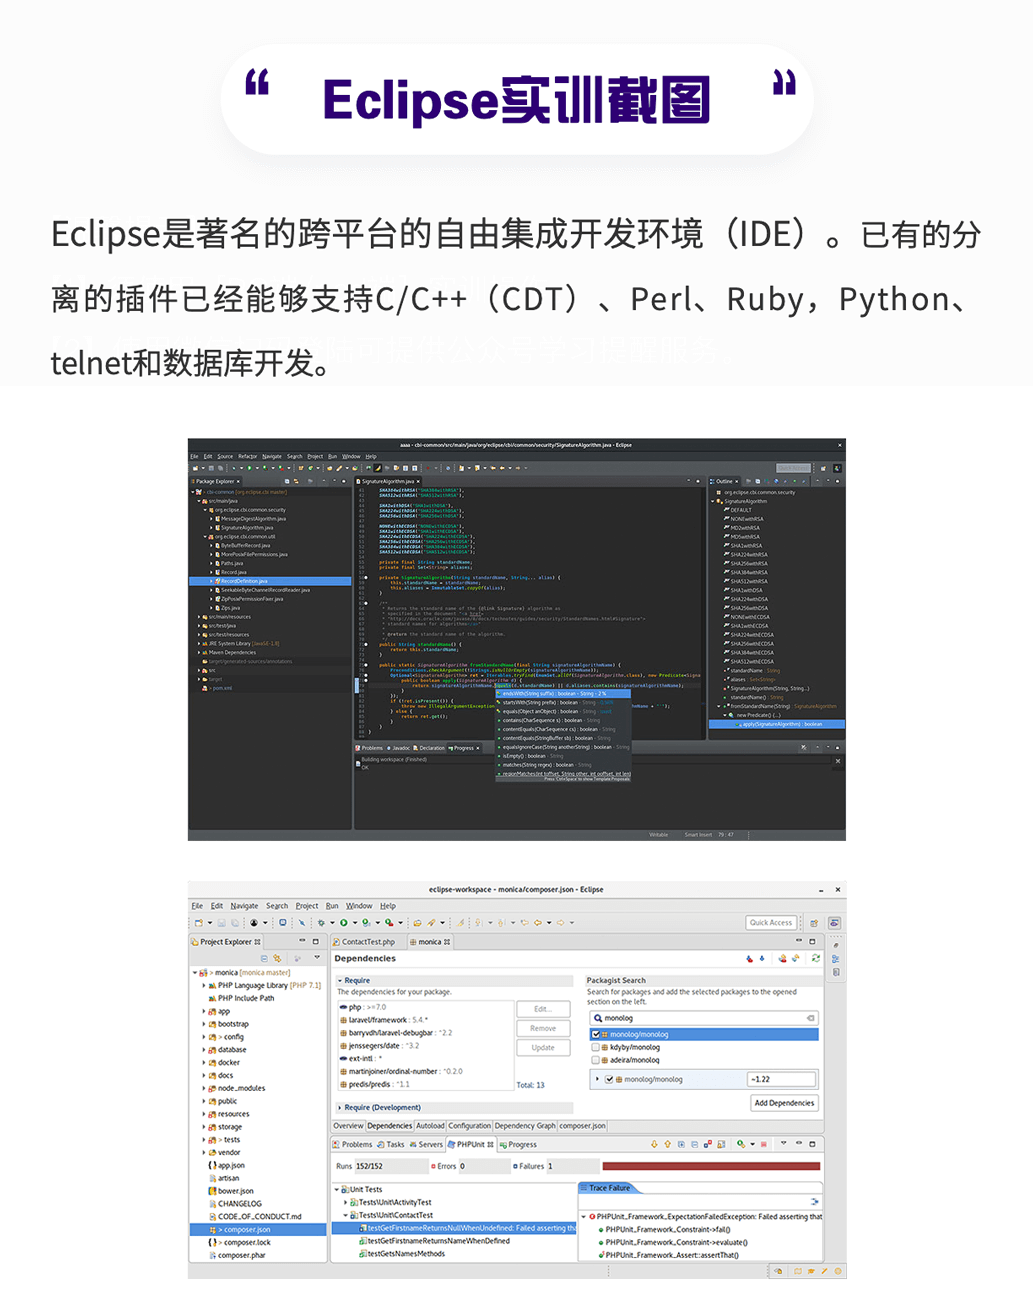Click Outline icon in the light window's right trim
This screenshot has height=1308, width=1033.
tap(835, 959)
